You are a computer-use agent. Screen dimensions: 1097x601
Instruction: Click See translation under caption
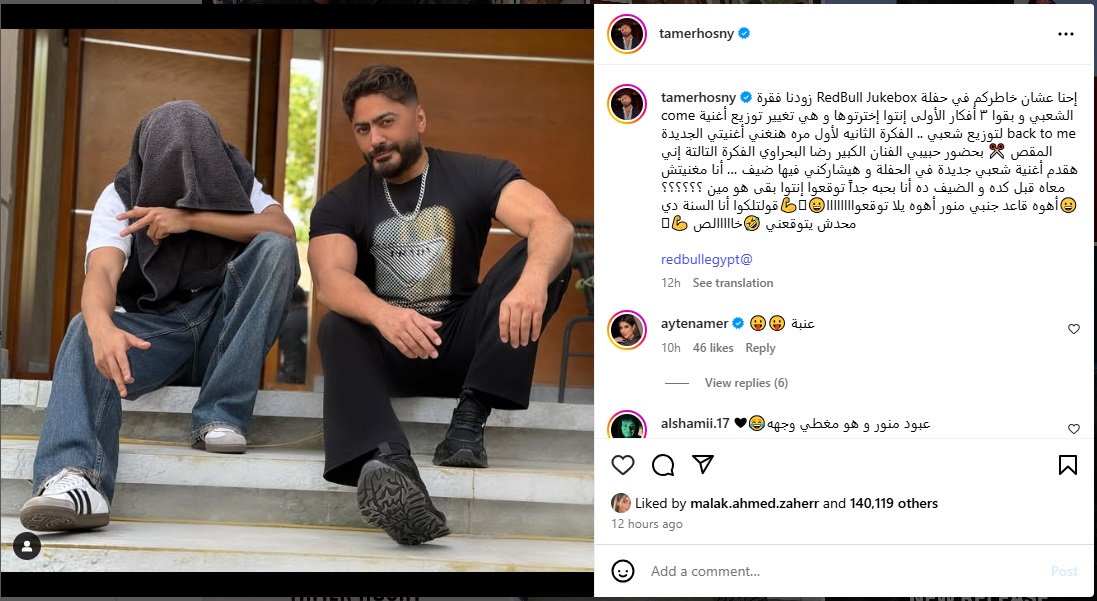[x=732, y=283]
